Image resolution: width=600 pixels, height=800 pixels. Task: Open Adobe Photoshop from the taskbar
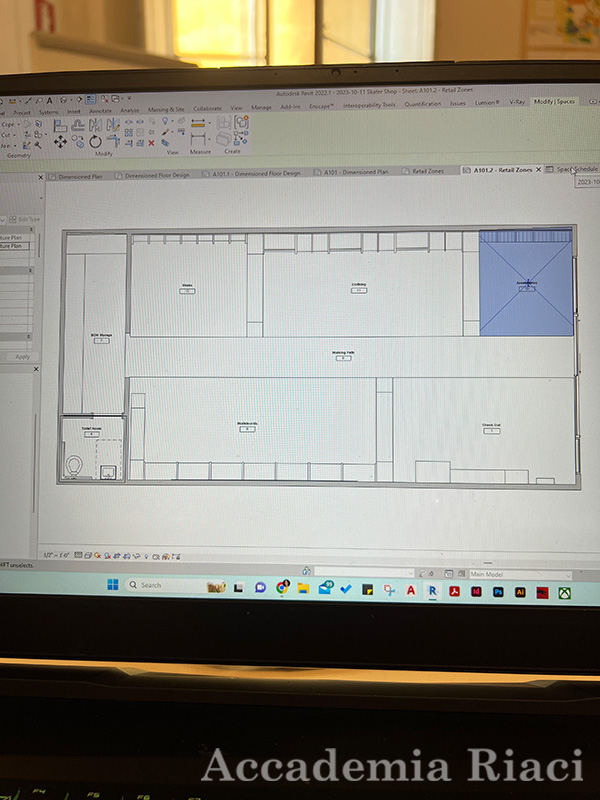tap(498, 592)
